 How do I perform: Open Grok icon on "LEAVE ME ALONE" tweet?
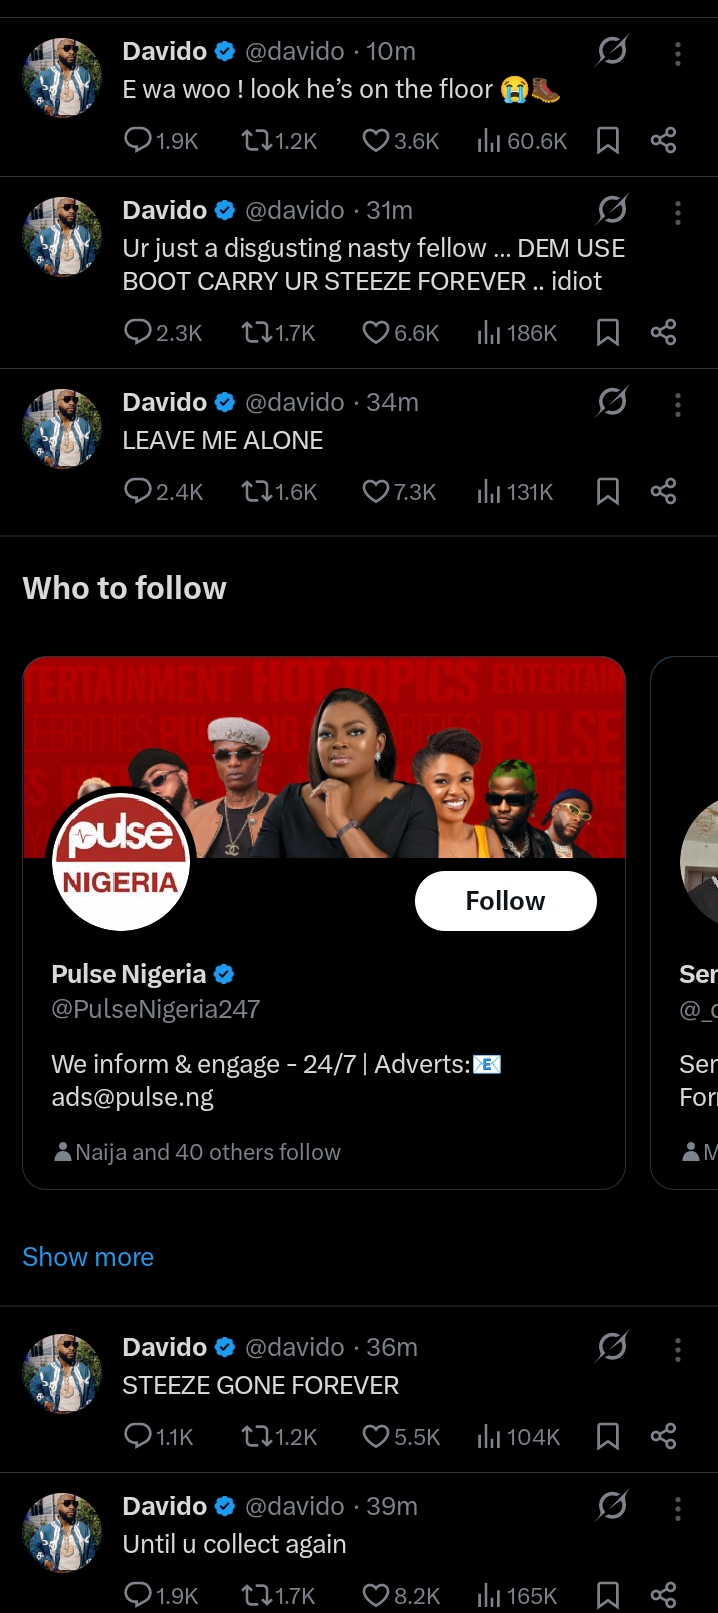612,402
